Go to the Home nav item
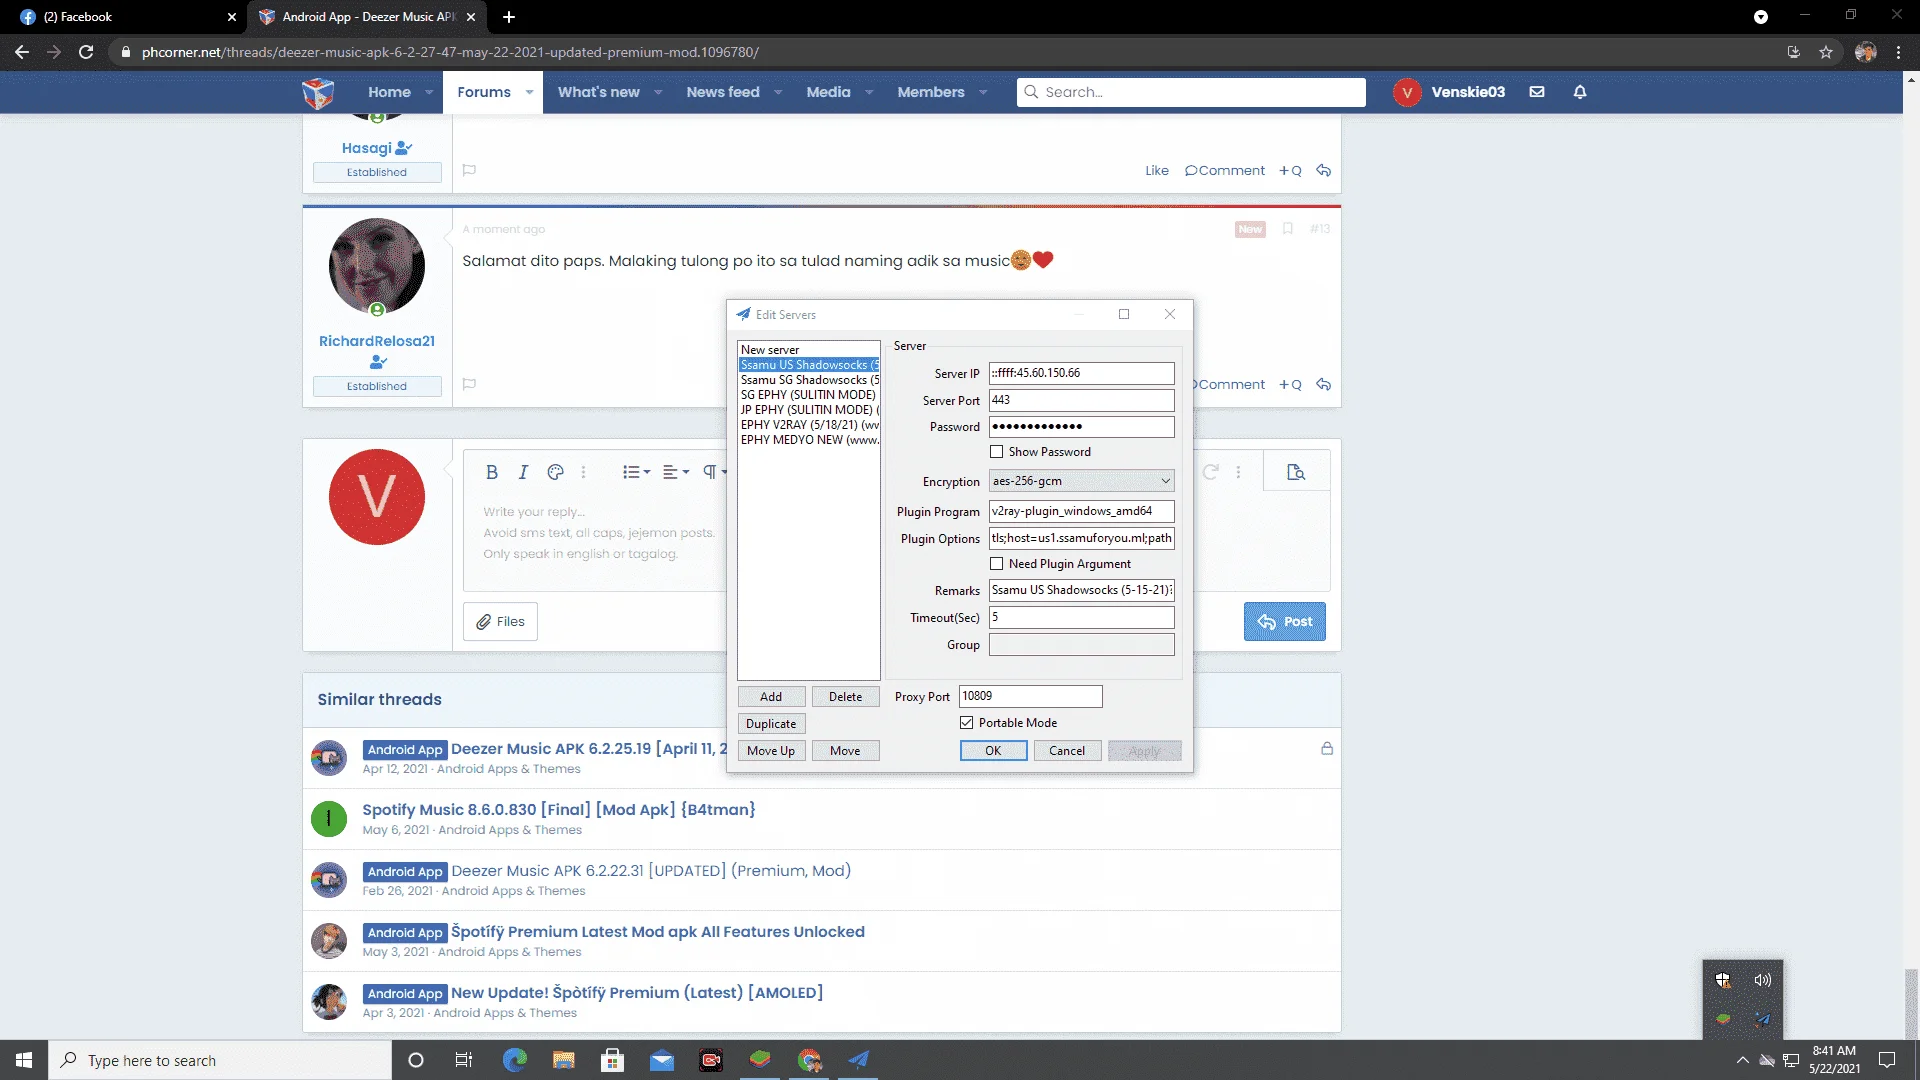The image size is (1920, 1080). pyautogui.click(x=389, y=92)
